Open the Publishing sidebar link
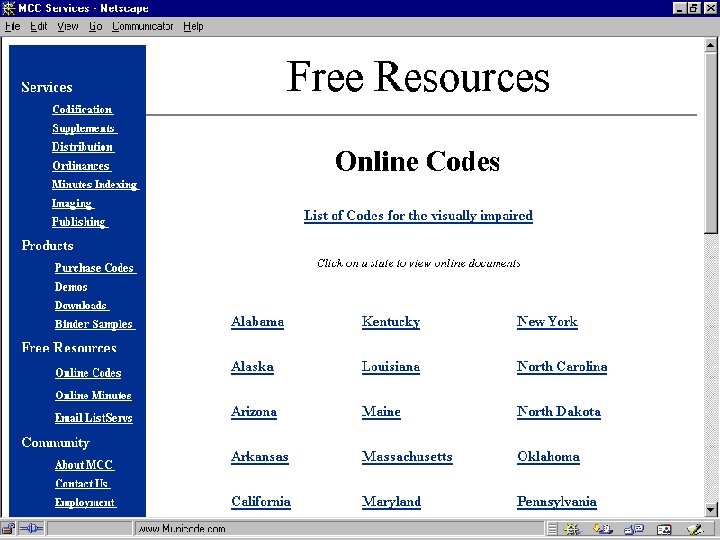The height and width of the screenshot is (540, 720). click(79, 222)
